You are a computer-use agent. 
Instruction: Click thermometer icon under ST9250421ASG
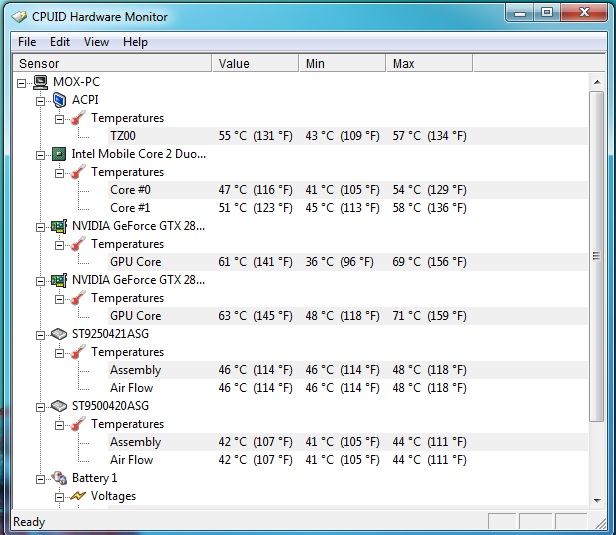coord(78,352)
